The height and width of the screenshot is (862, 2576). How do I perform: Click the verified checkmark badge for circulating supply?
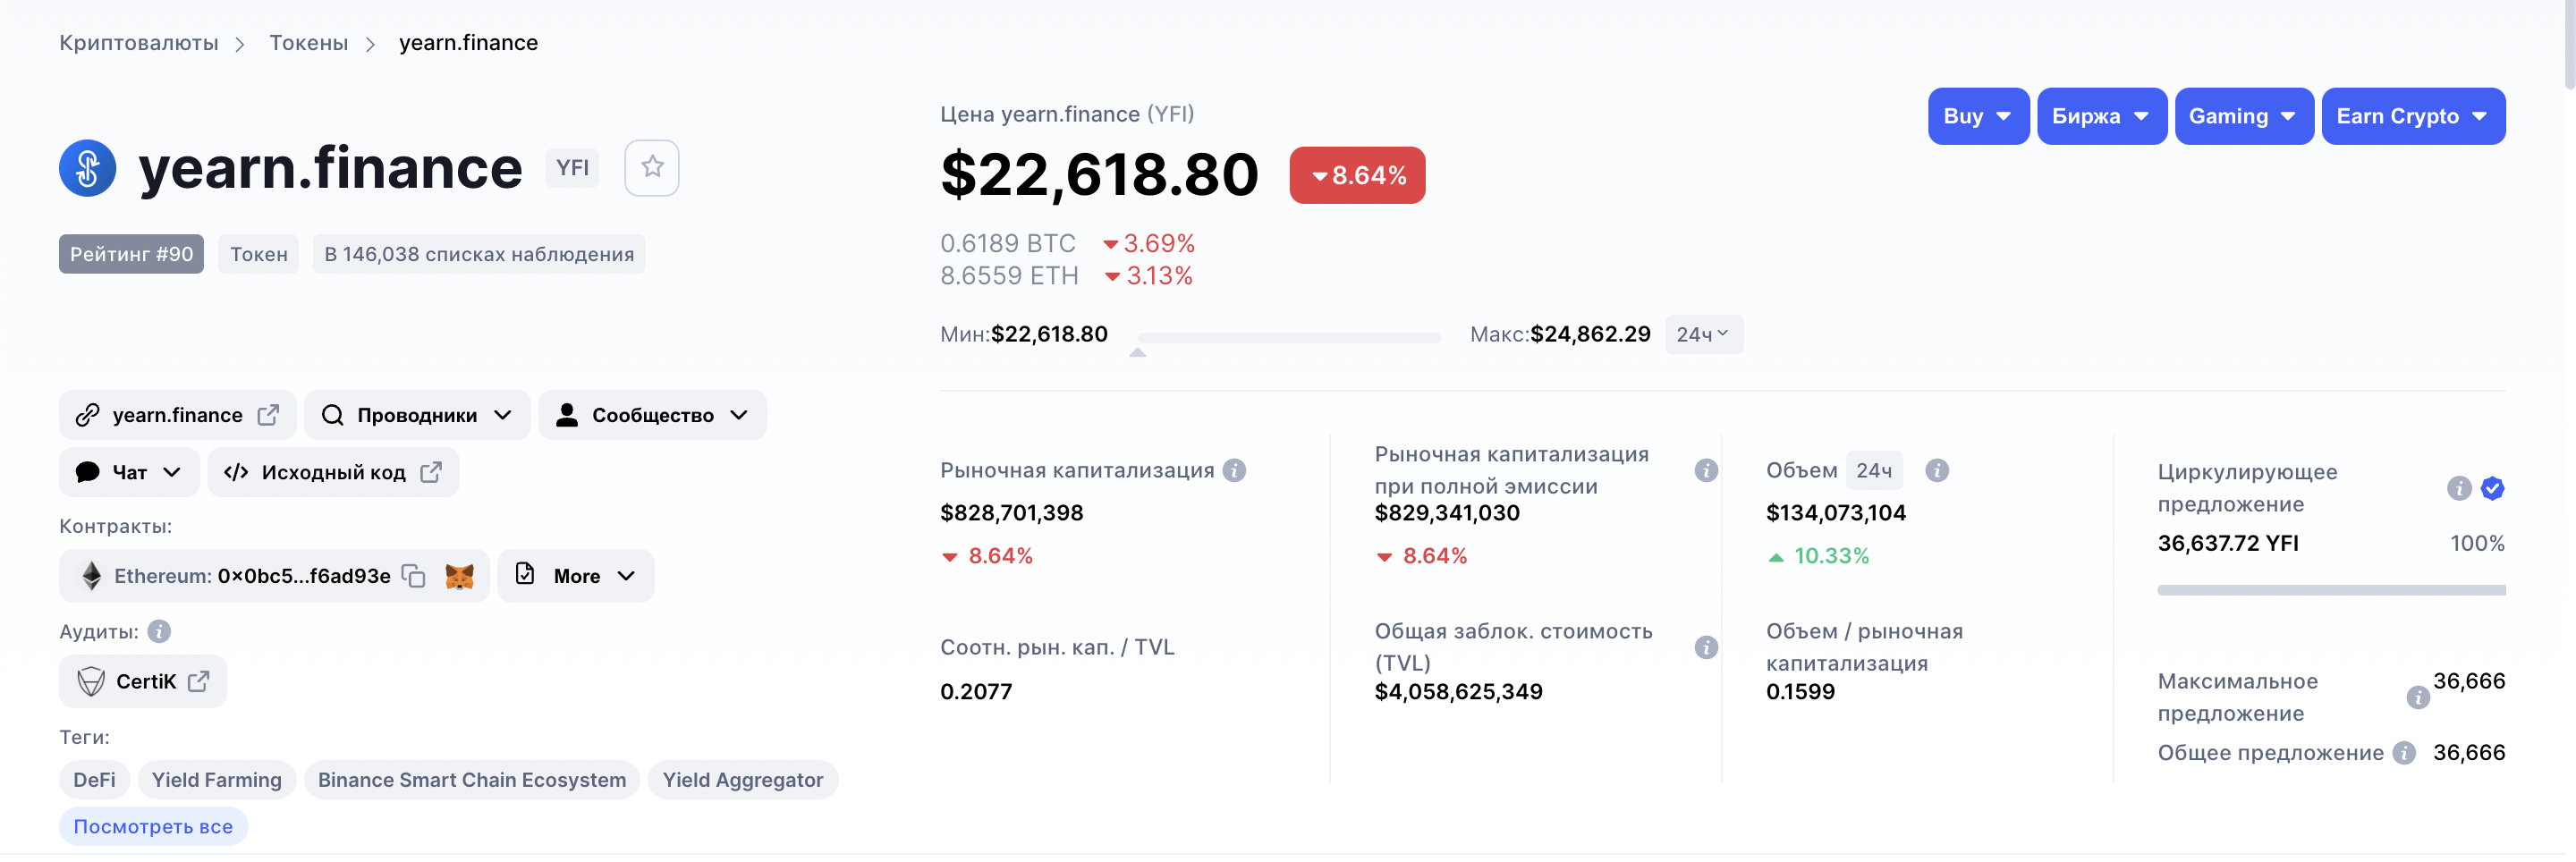tap(2493, 488)
